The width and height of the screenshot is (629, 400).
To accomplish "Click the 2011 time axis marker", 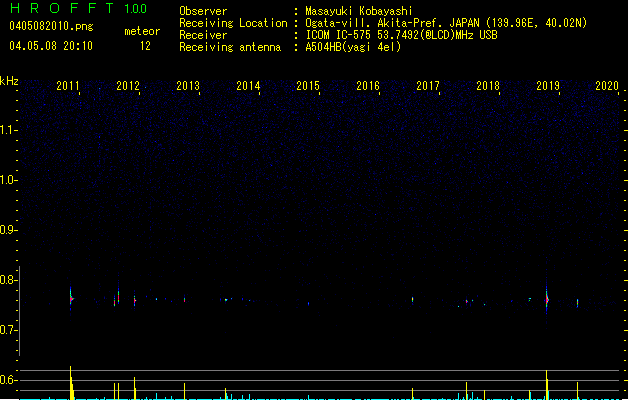I will tap(68, 86).
